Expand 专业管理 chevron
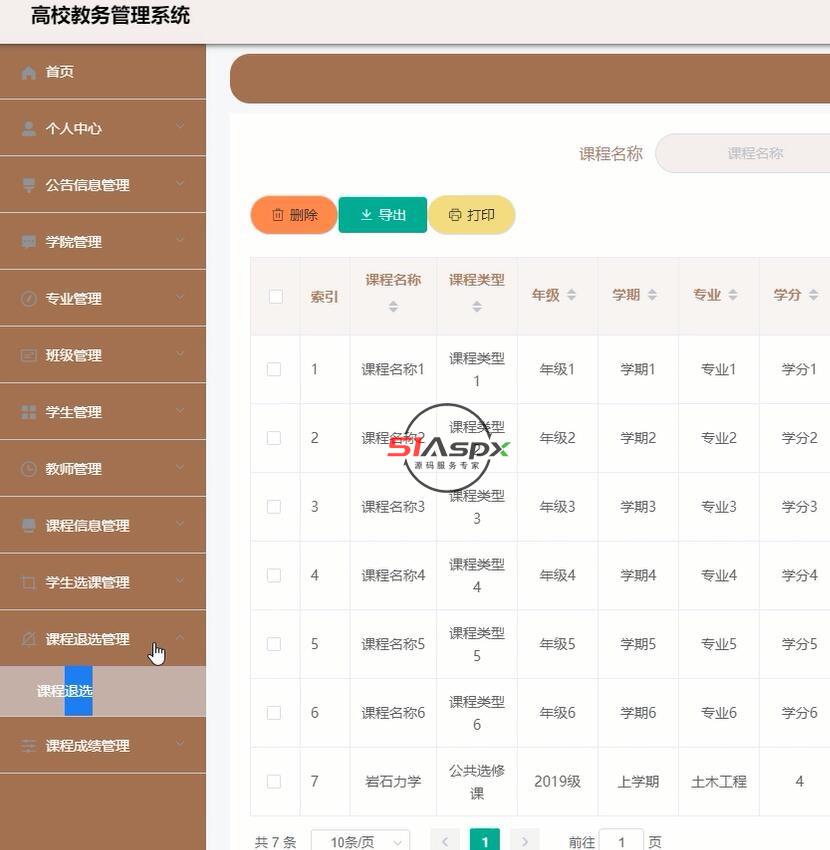This screenshot has width=830, height=850. click(180, 297)
